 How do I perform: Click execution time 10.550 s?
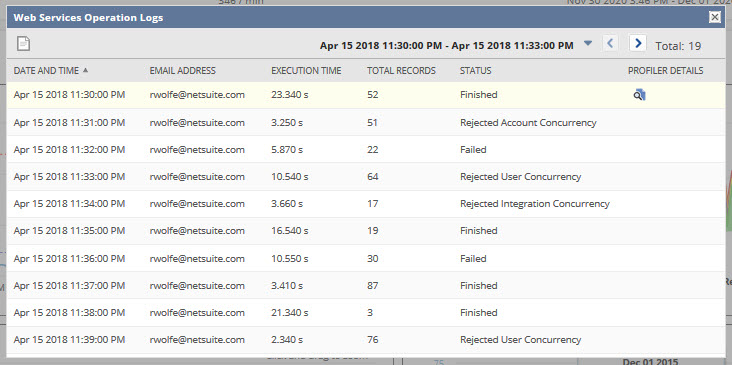[289, 259]
